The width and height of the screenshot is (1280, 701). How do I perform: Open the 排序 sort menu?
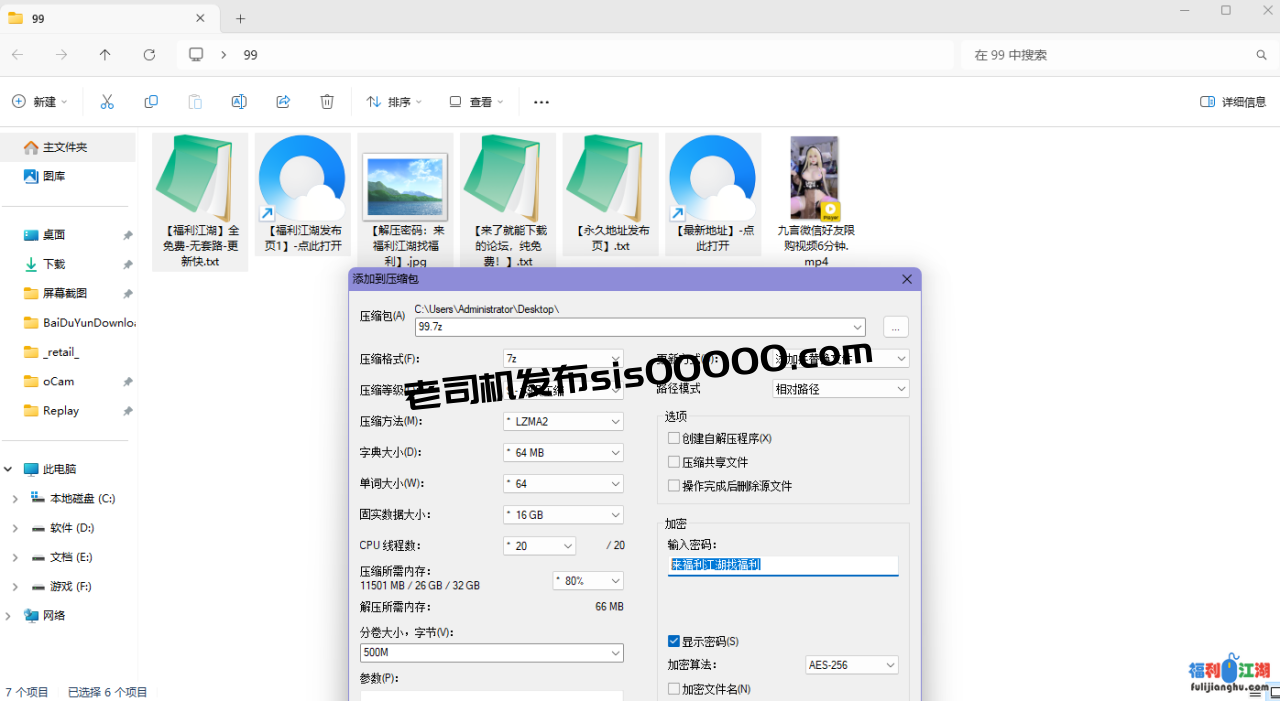point(394,102)
